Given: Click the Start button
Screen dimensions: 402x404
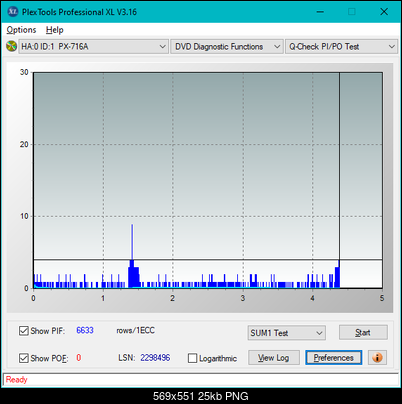Looking at the screenshot, I should click(x=363, y=332).
